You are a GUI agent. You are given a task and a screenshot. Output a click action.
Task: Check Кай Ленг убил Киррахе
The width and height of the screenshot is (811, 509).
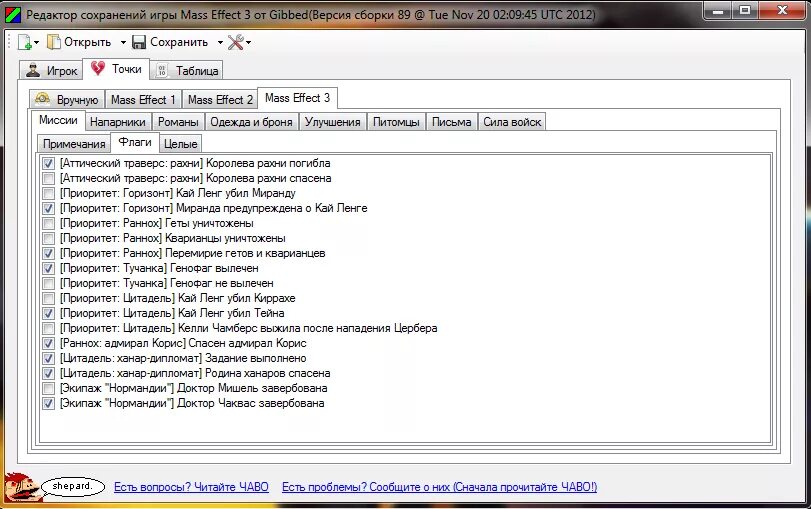(x=49, y=298)
